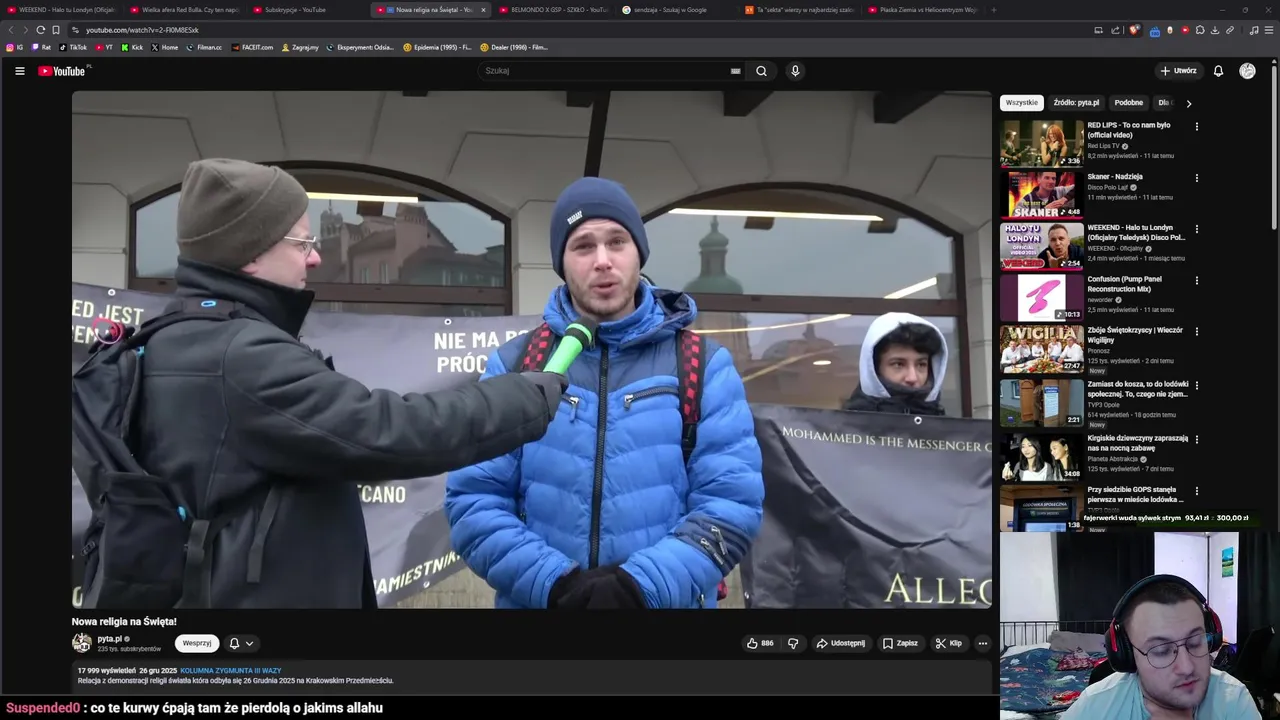
Task: Open options for Kirgiskie dziewczyny video
Action: (x=1196, y=440)
